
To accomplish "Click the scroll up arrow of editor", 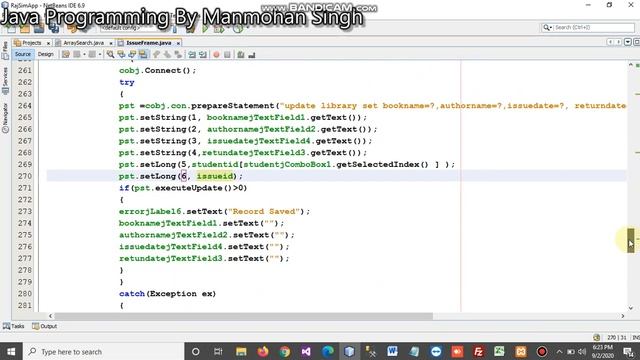I will click(x=631, y=65).
